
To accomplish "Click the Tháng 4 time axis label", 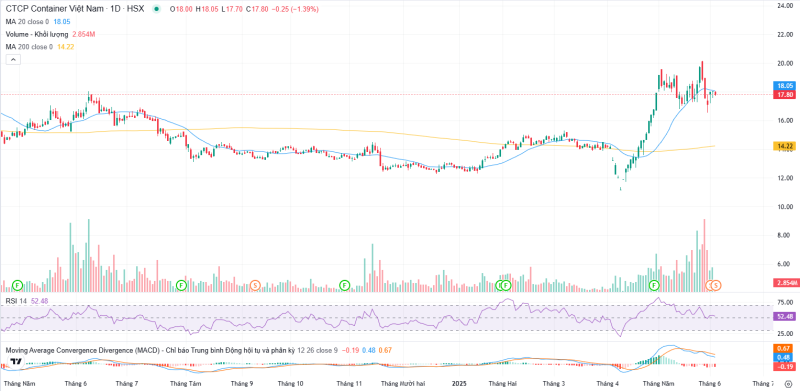I will coord(608,383).
